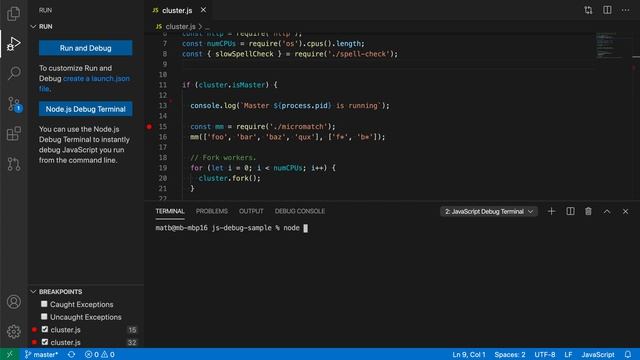640x360 pixels.
Task: Click the remote indicator in status bar
Action: (9, 354)
